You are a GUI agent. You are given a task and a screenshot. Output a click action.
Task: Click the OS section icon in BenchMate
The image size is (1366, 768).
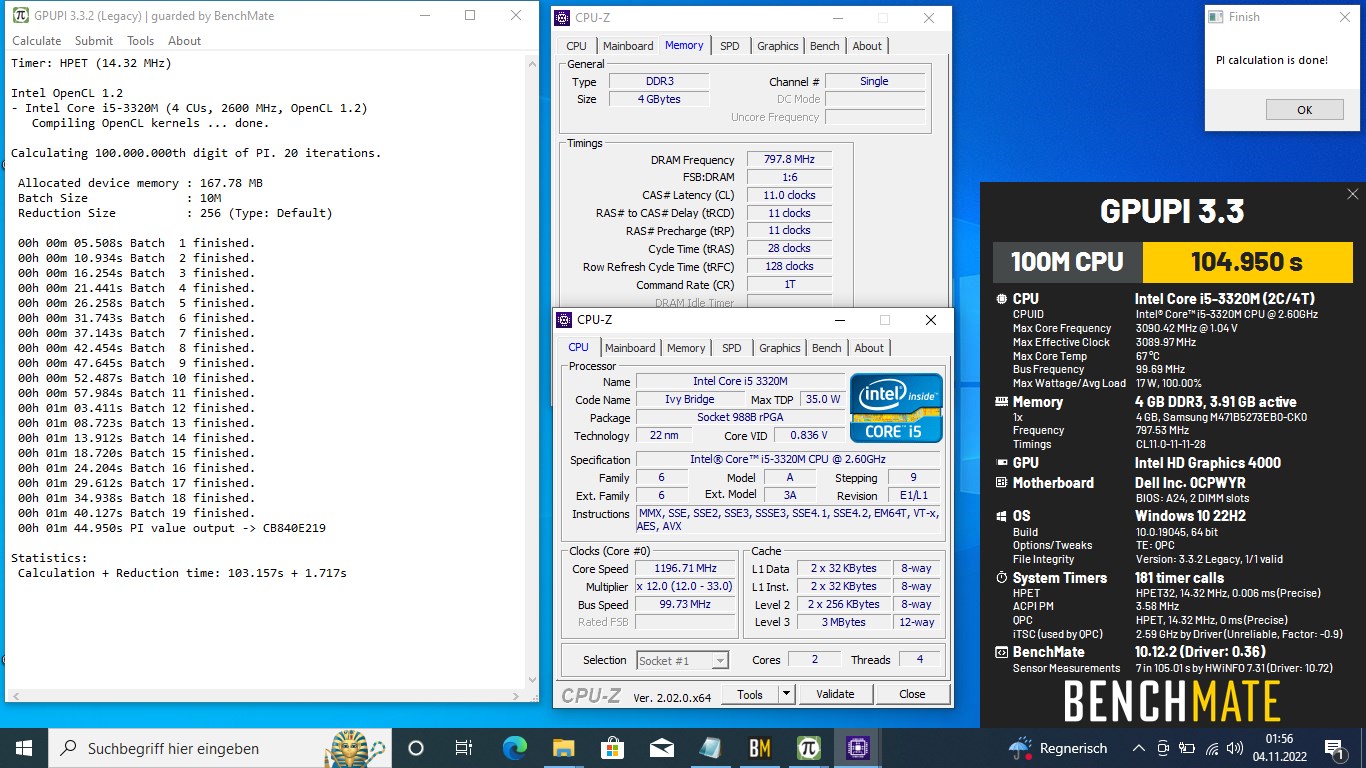pyautogui.click(x=1002, y=516)
